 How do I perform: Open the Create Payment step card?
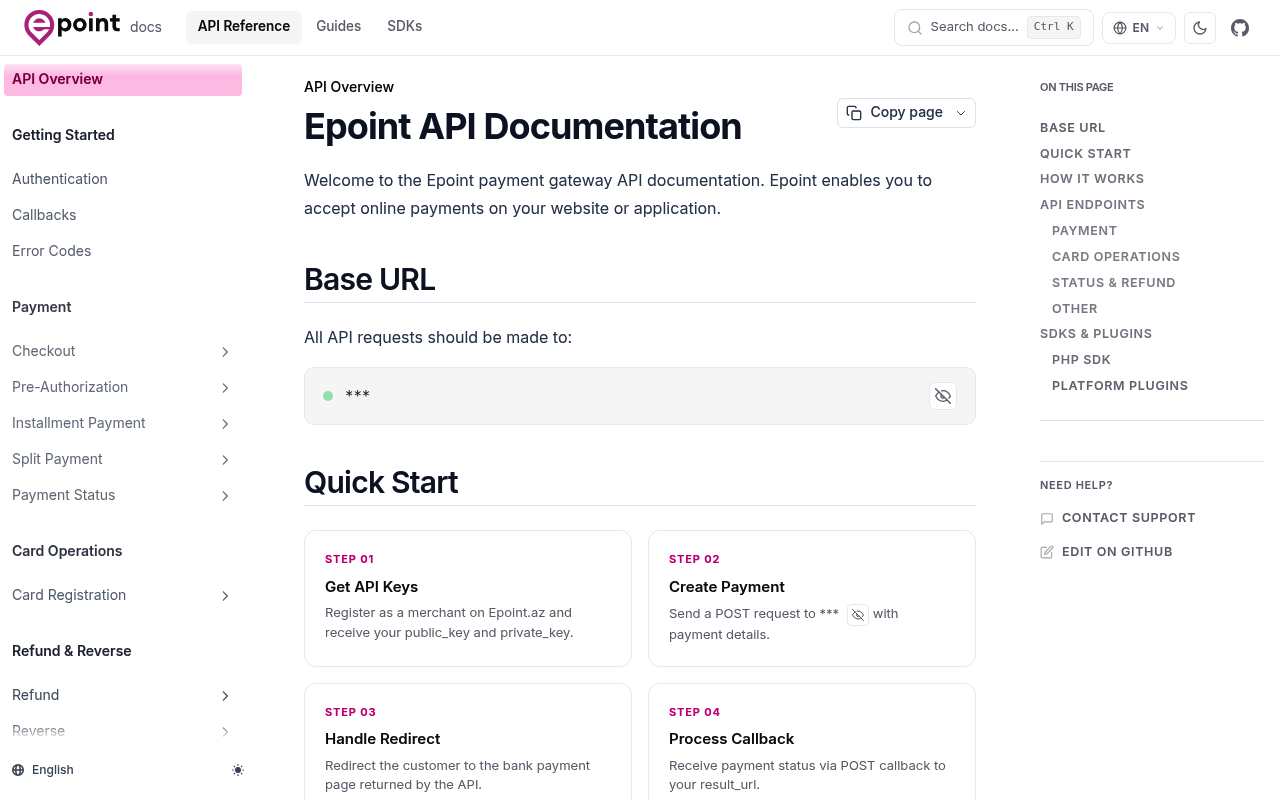click(x=812, y=598)
